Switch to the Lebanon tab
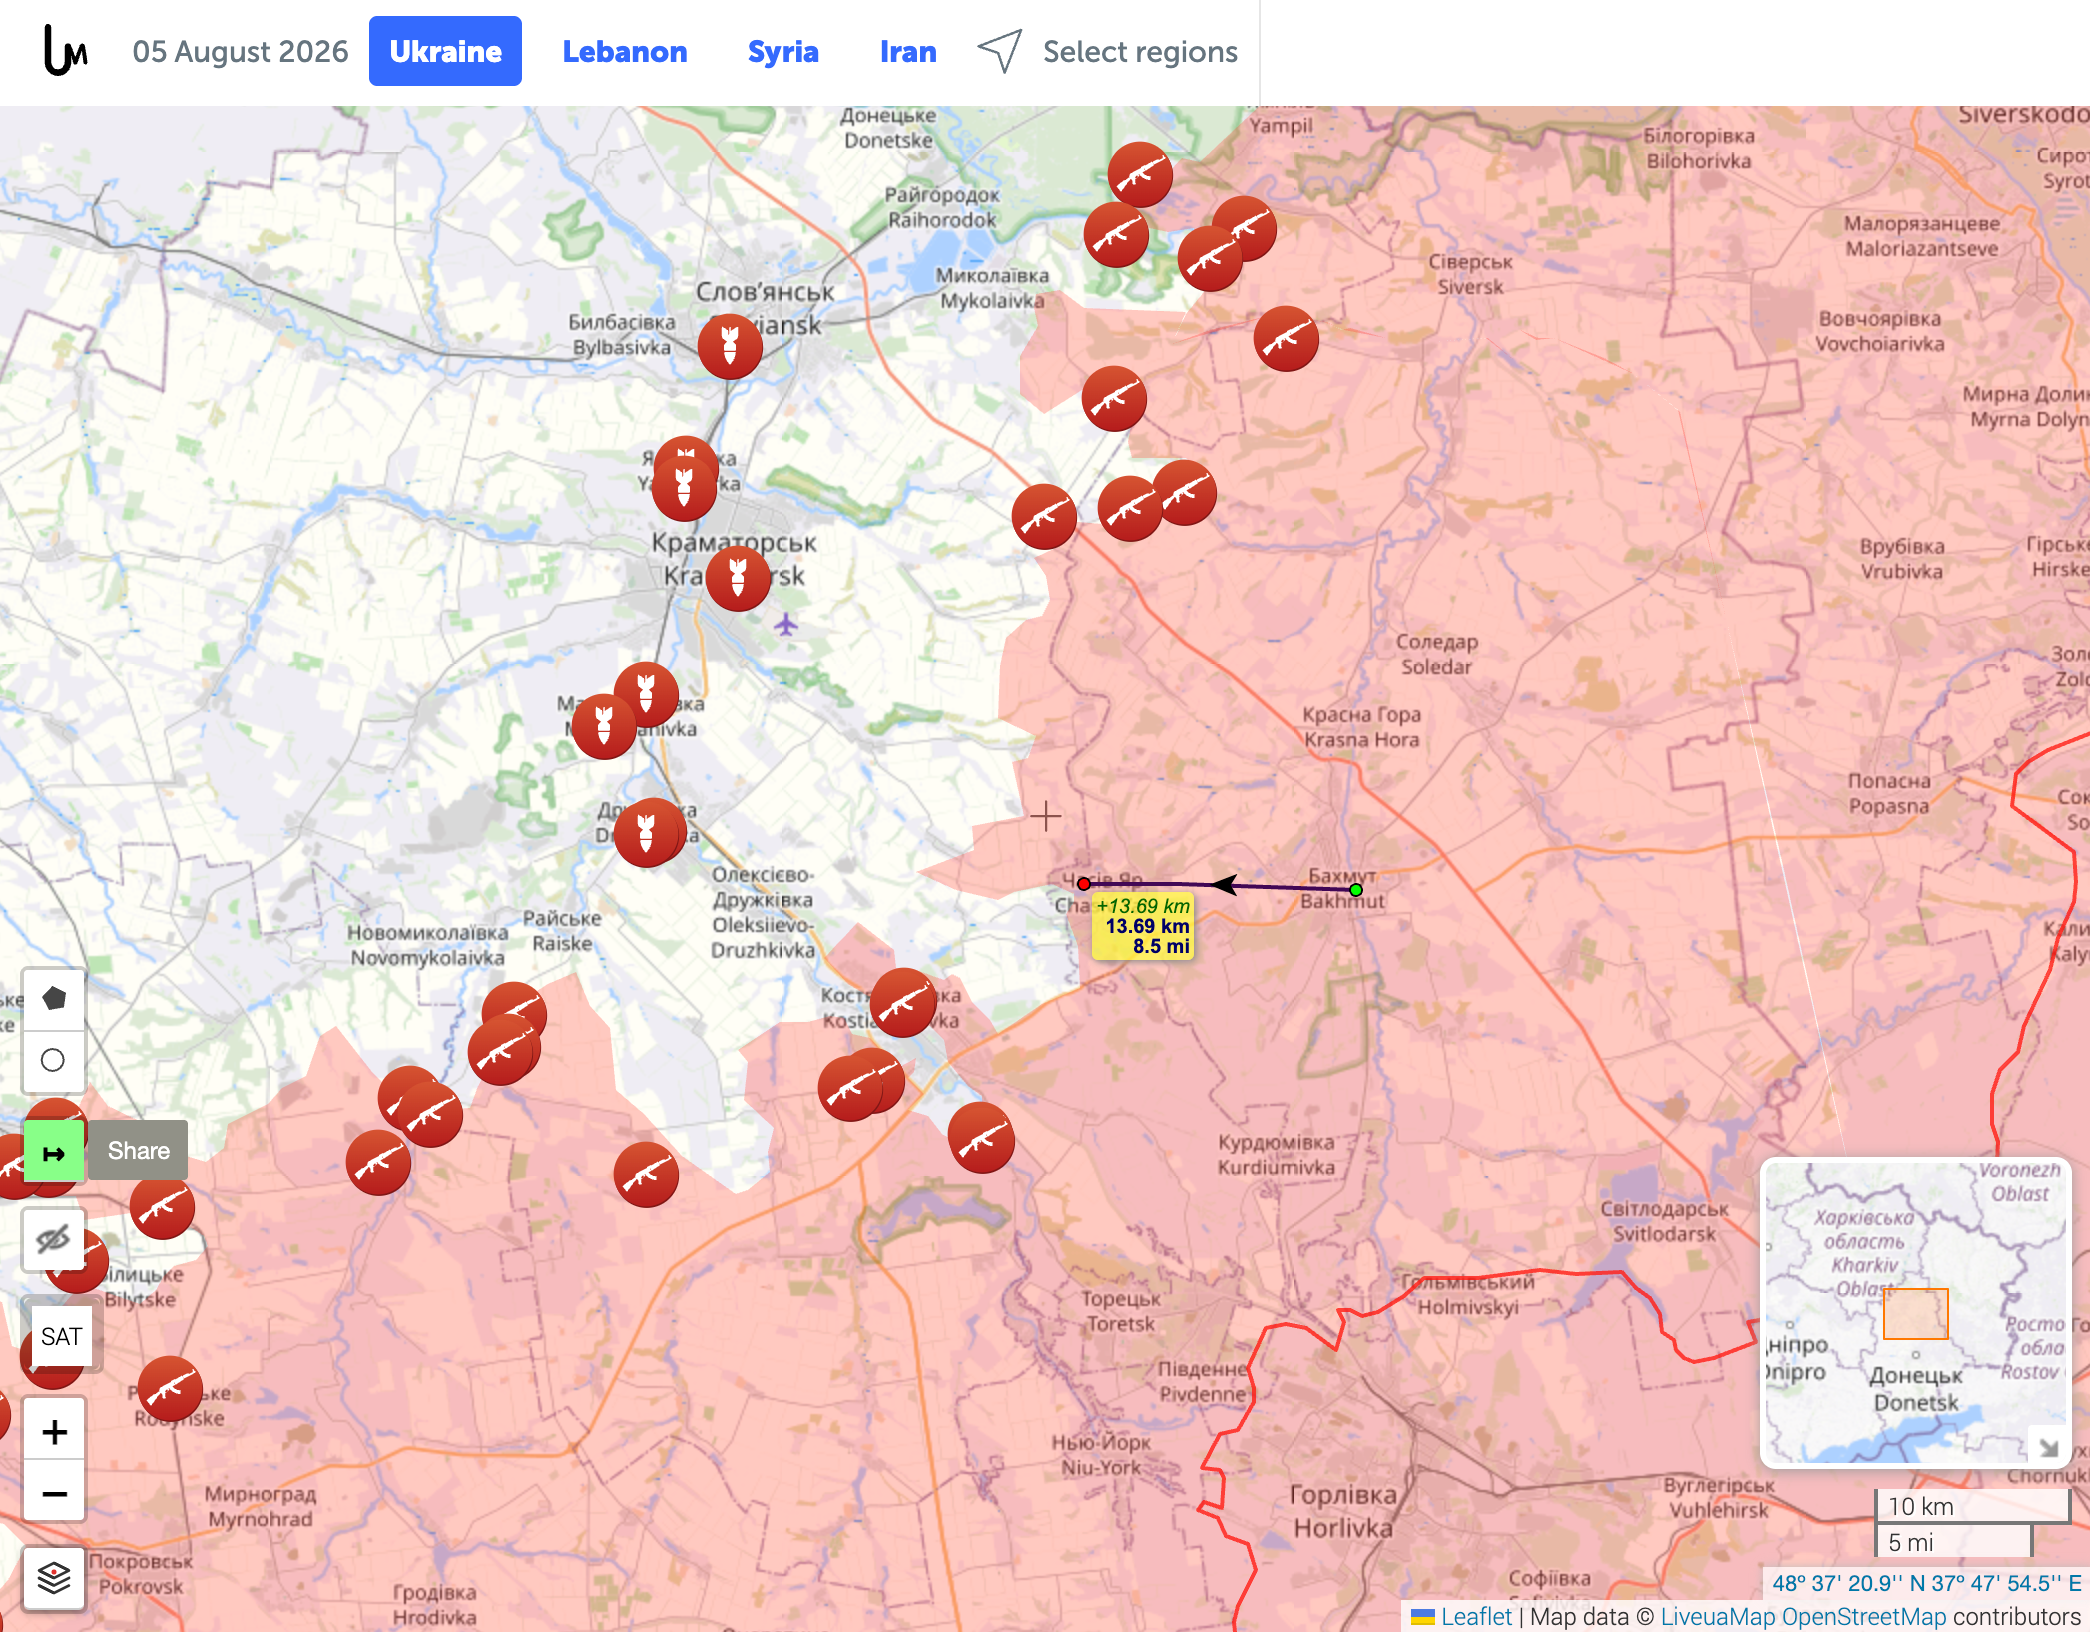Image resolution: width=2090 pixels, height=1632 pixels. pos(625,51)
